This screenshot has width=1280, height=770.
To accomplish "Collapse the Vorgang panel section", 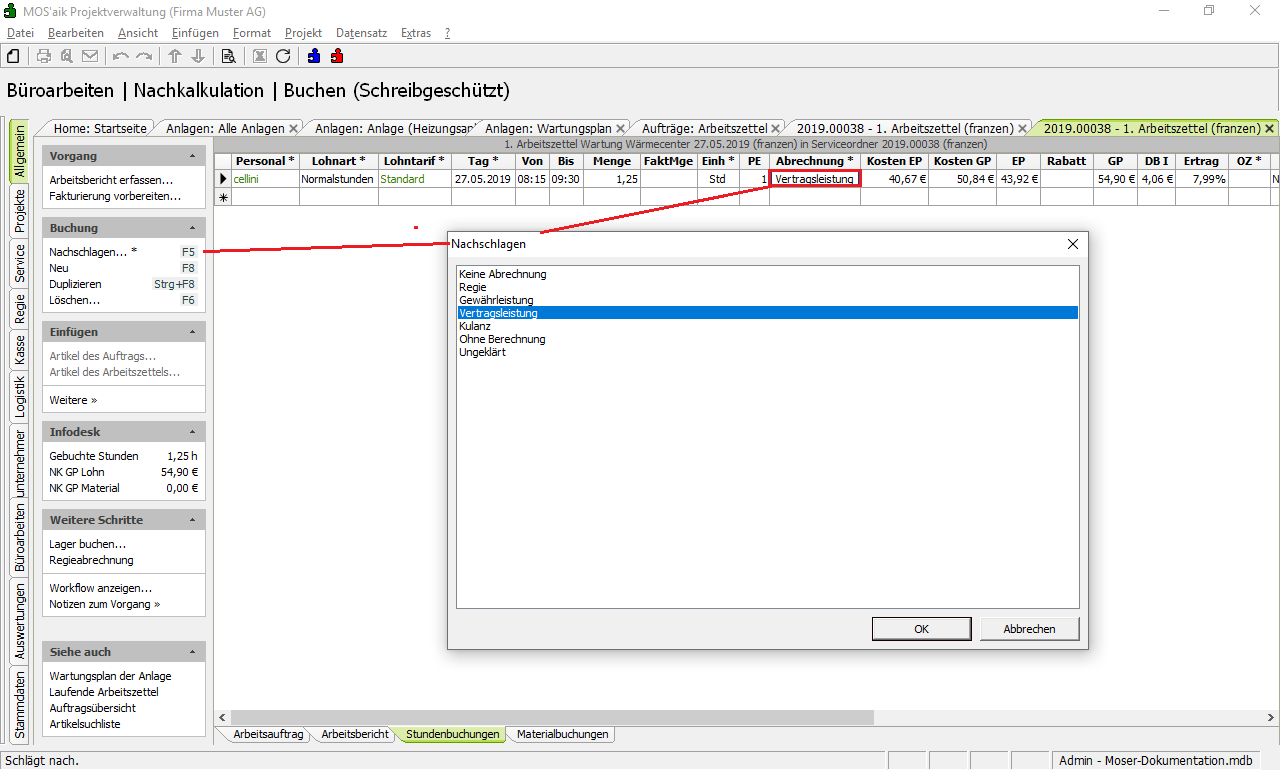I will coord(192,157).
